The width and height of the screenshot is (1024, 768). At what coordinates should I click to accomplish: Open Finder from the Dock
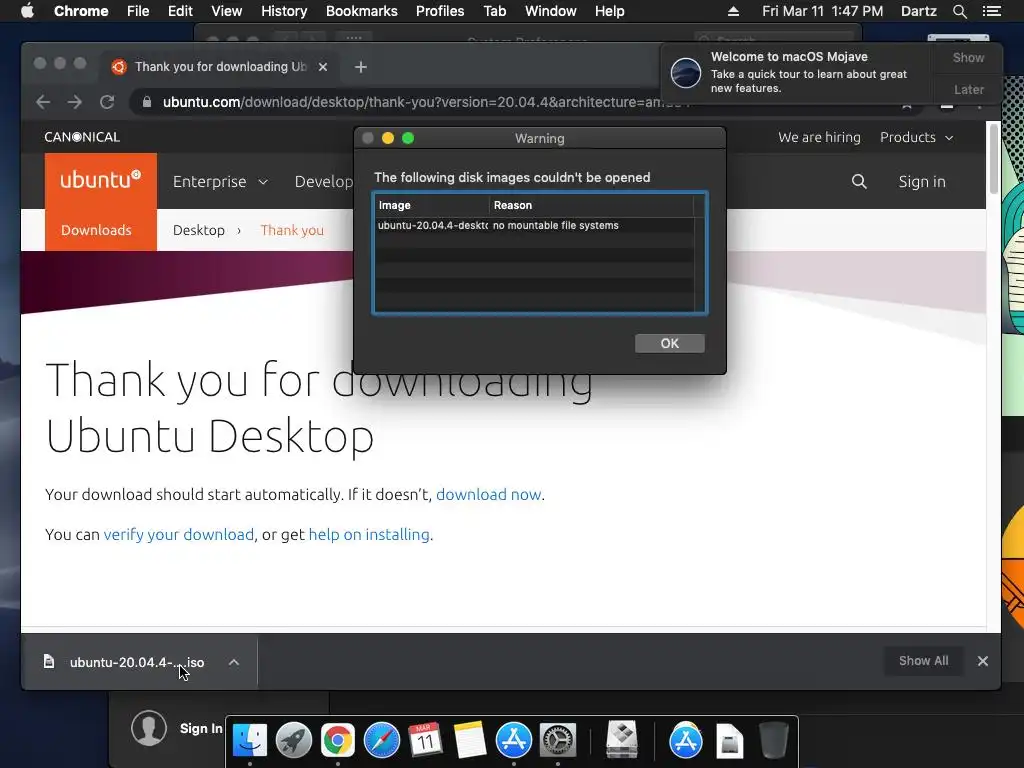click(x=250, y=740)
